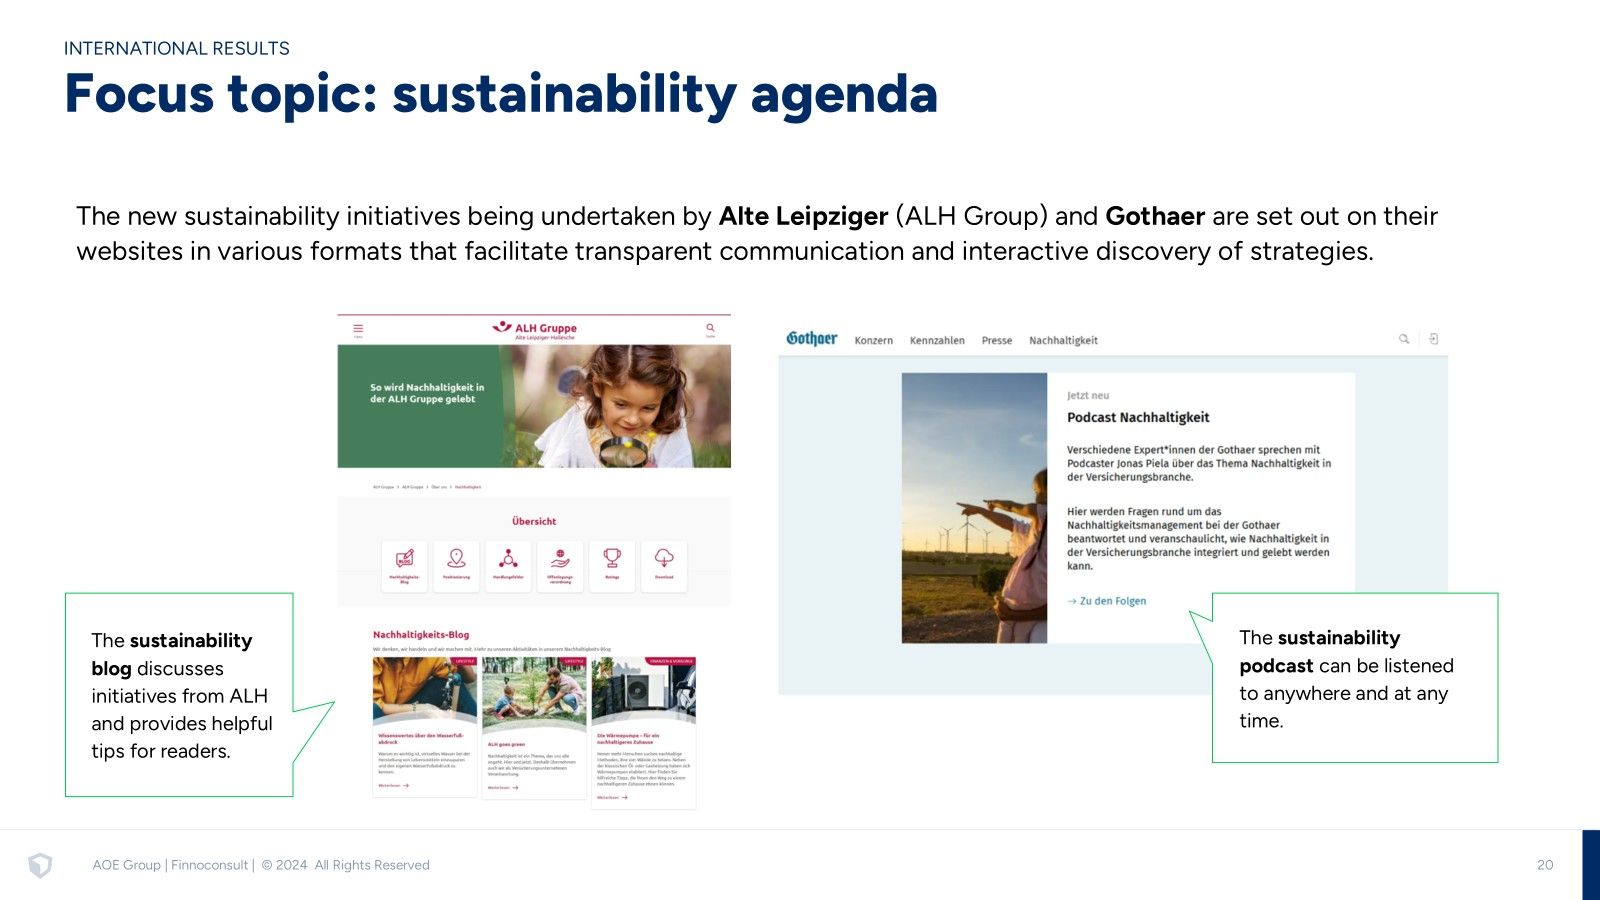Click the 'Podcast Nachhaltigkeit' heading
The width and height of the screenshot is (1600, 900).
point(1138,418)
